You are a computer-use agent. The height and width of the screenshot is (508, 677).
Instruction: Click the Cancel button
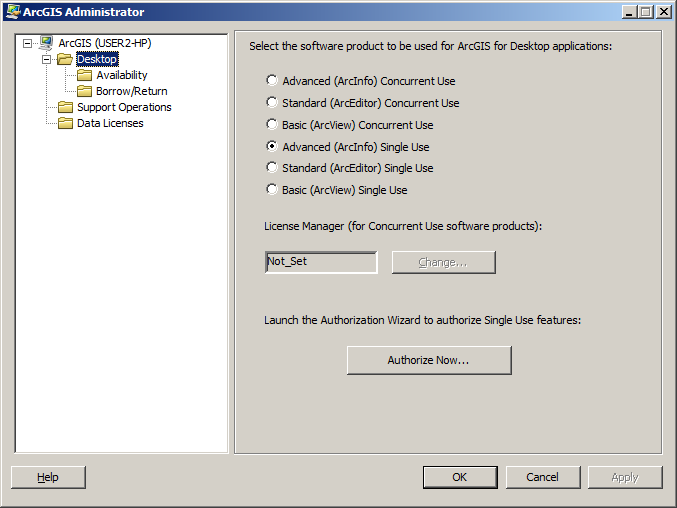(x=543, y=477)
